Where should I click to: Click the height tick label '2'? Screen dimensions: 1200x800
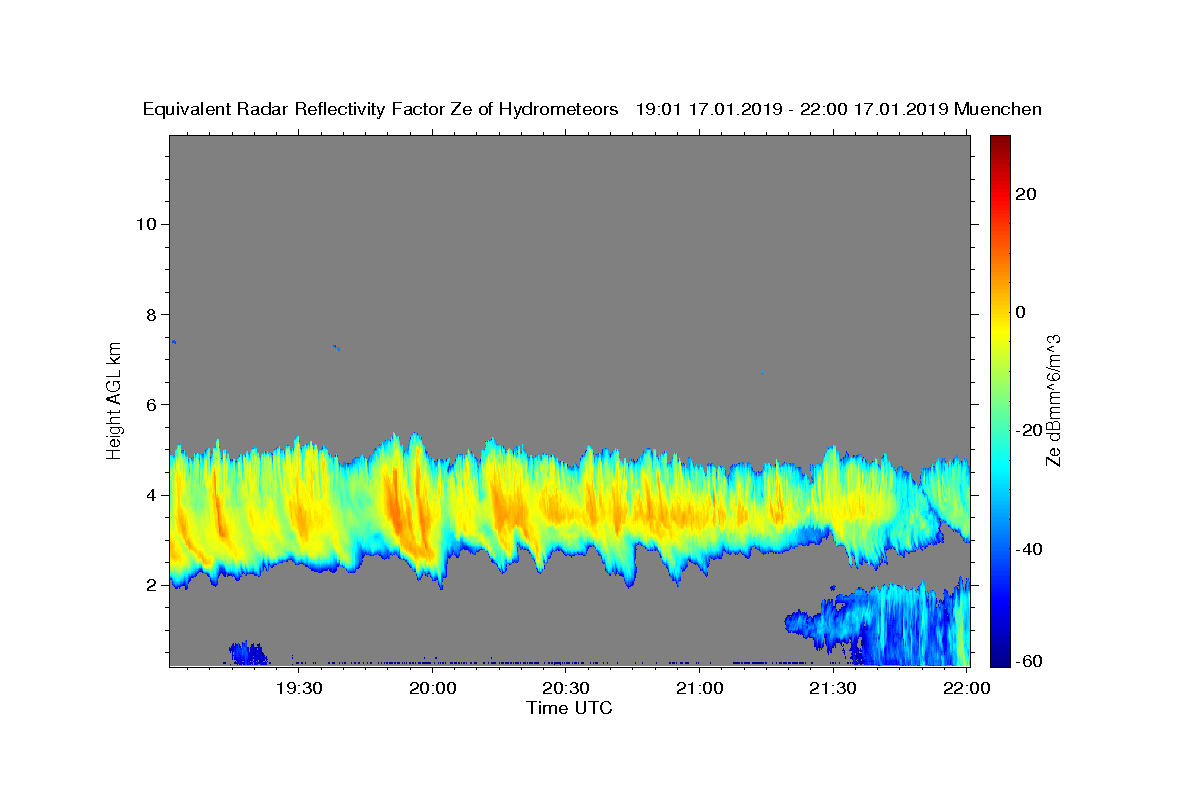tap(151, 585)
